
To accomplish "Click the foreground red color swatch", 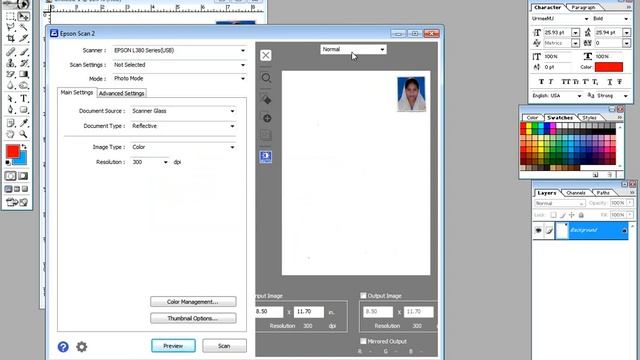I will coord(12,152).
